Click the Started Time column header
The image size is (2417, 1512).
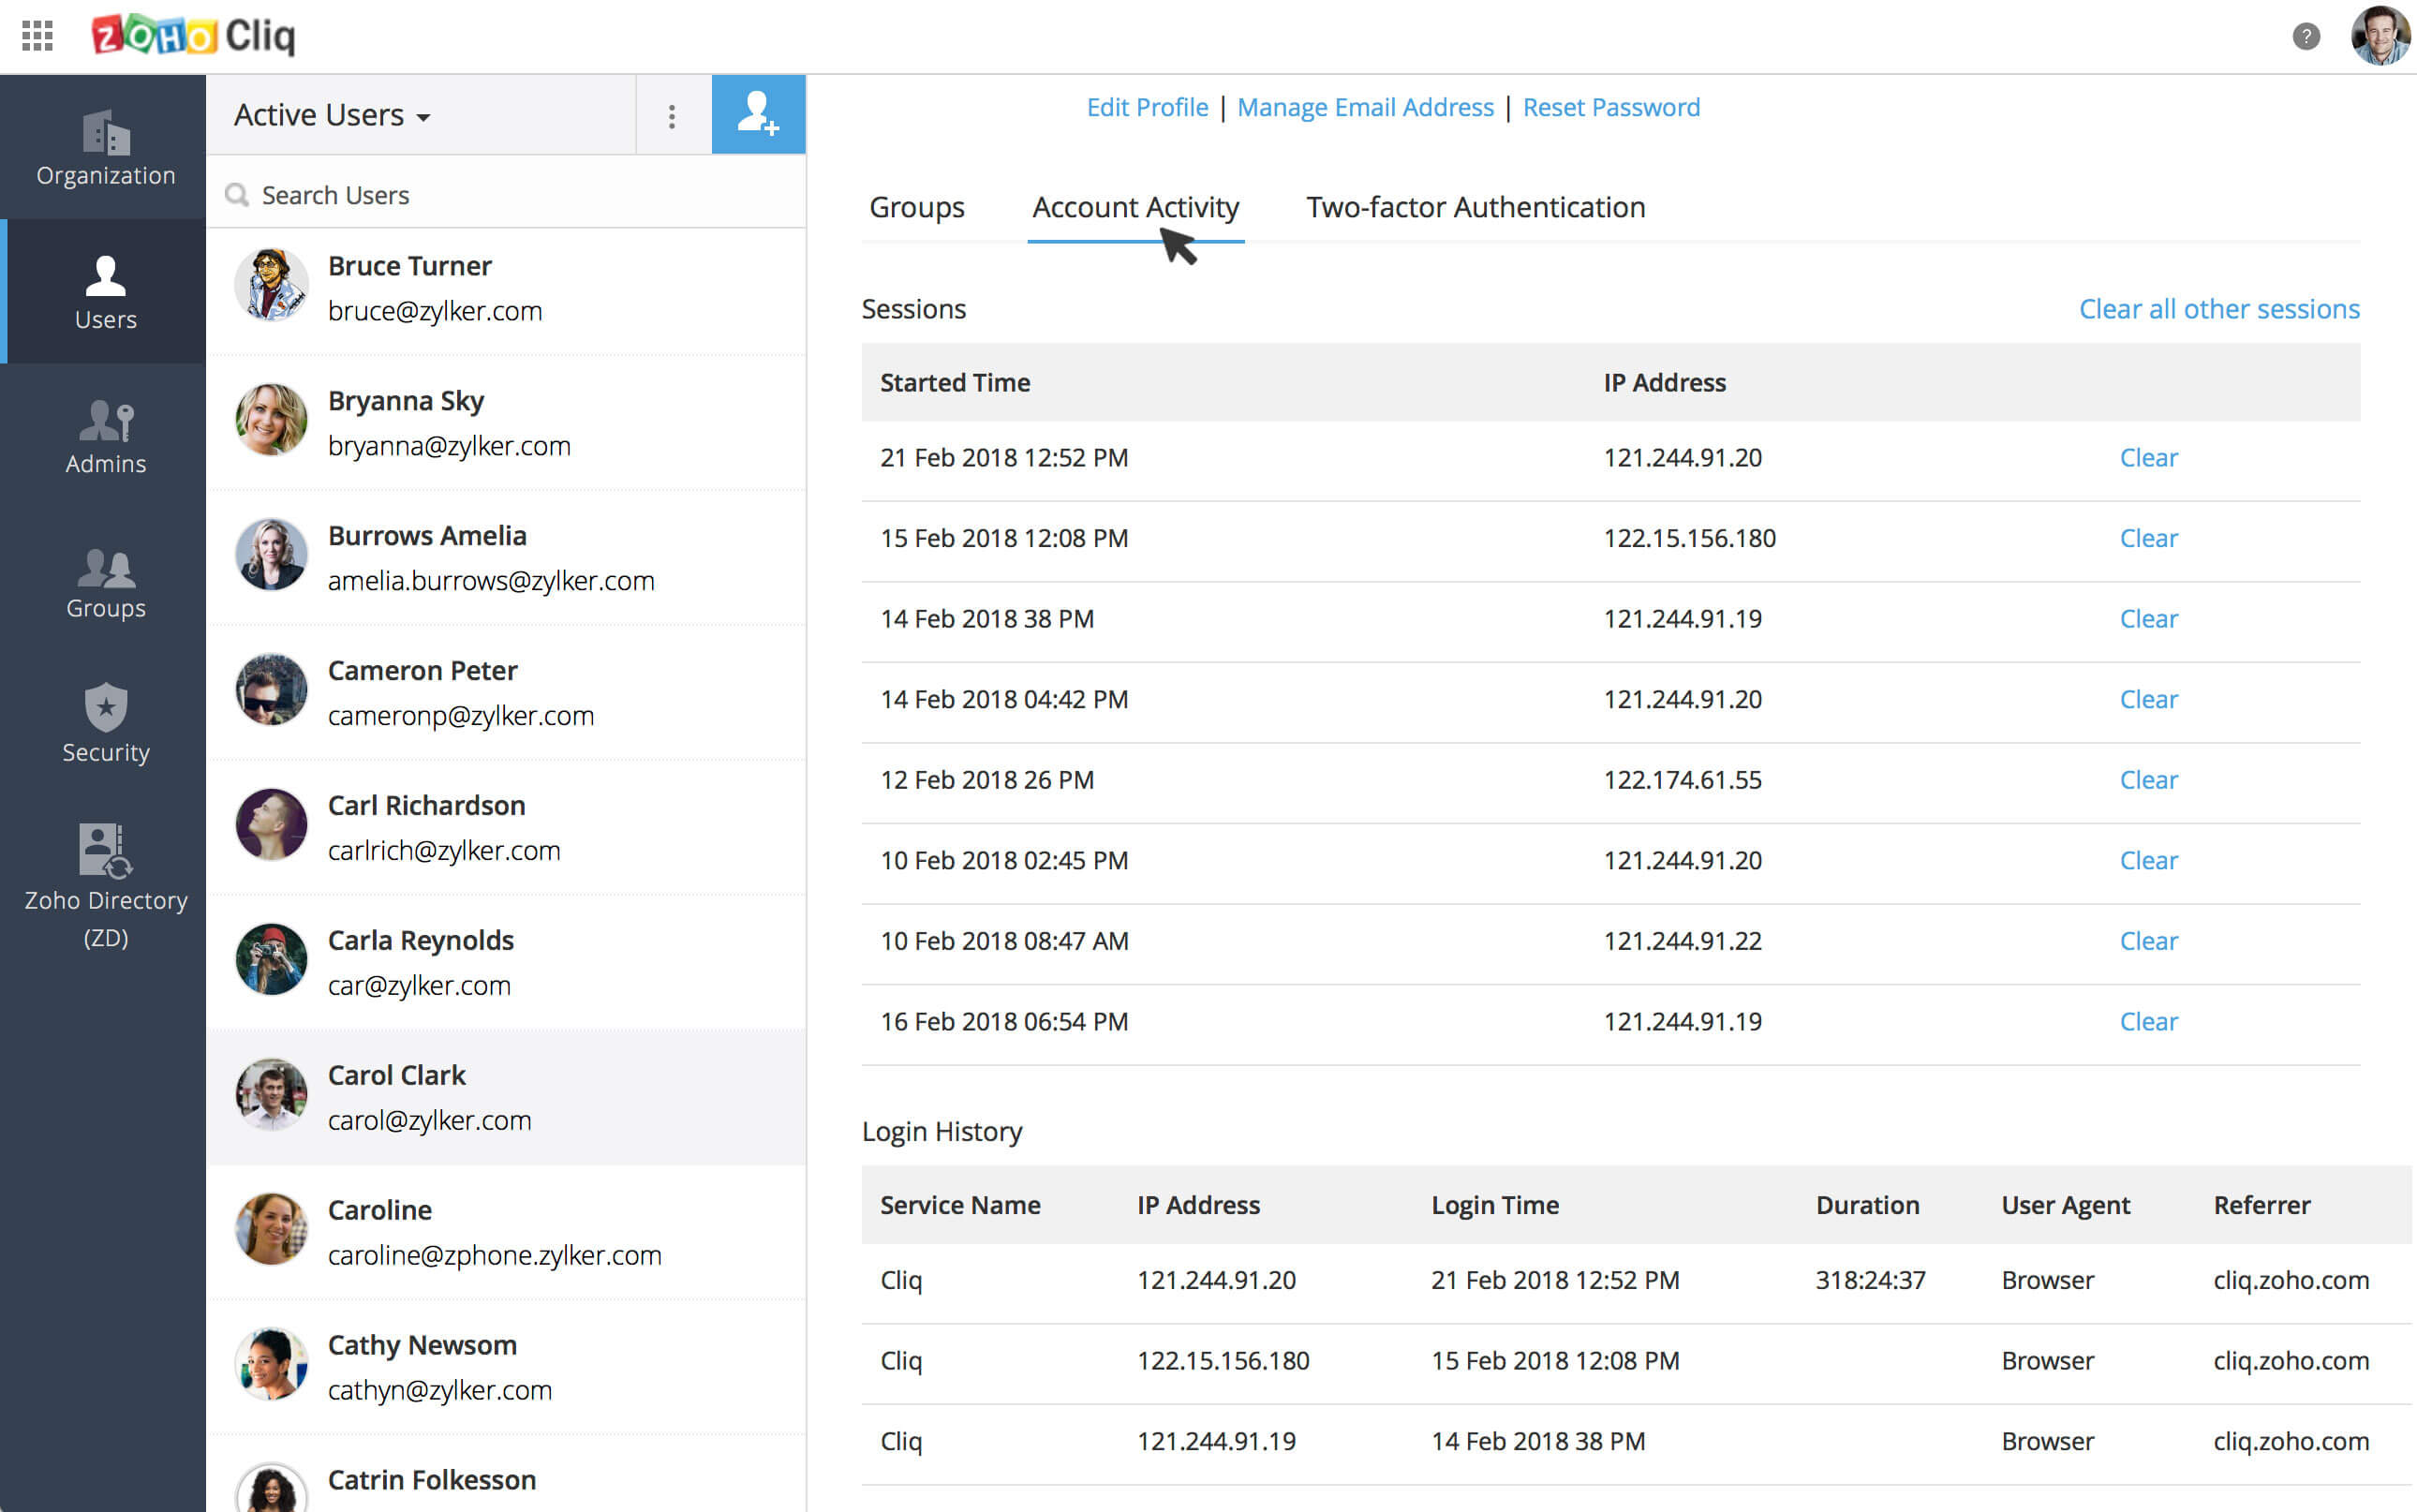[955, 382]
